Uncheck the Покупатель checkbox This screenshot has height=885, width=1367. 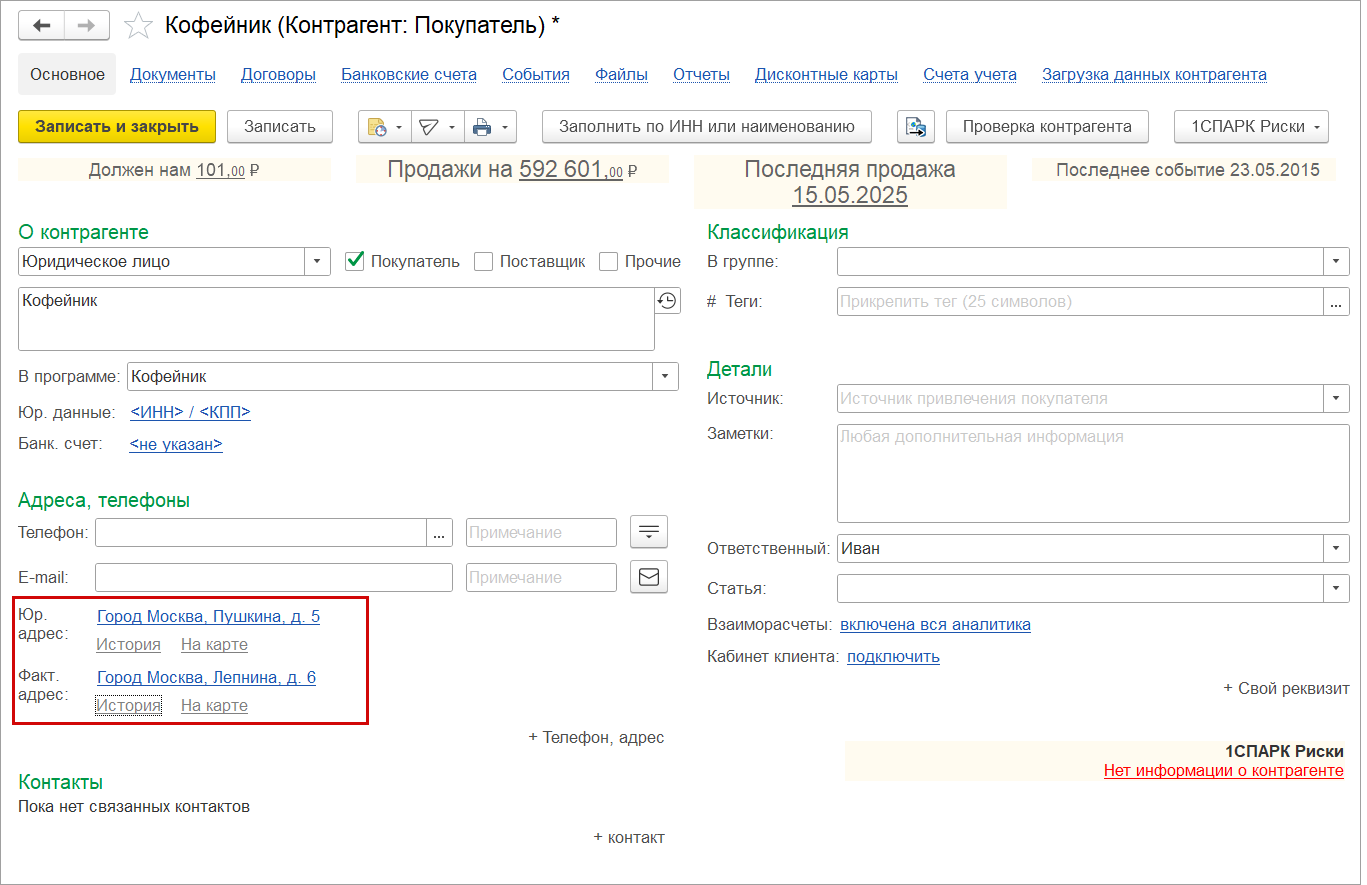(354, 261)
